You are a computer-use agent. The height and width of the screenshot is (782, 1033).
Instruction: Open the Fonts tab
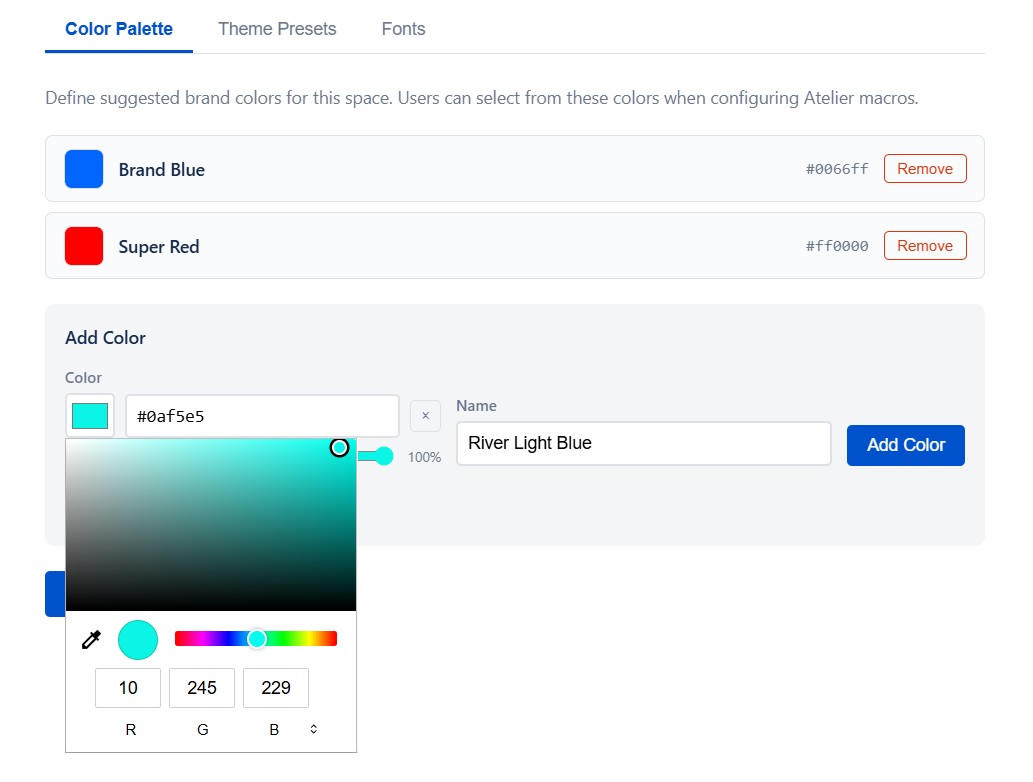point(403,29)
